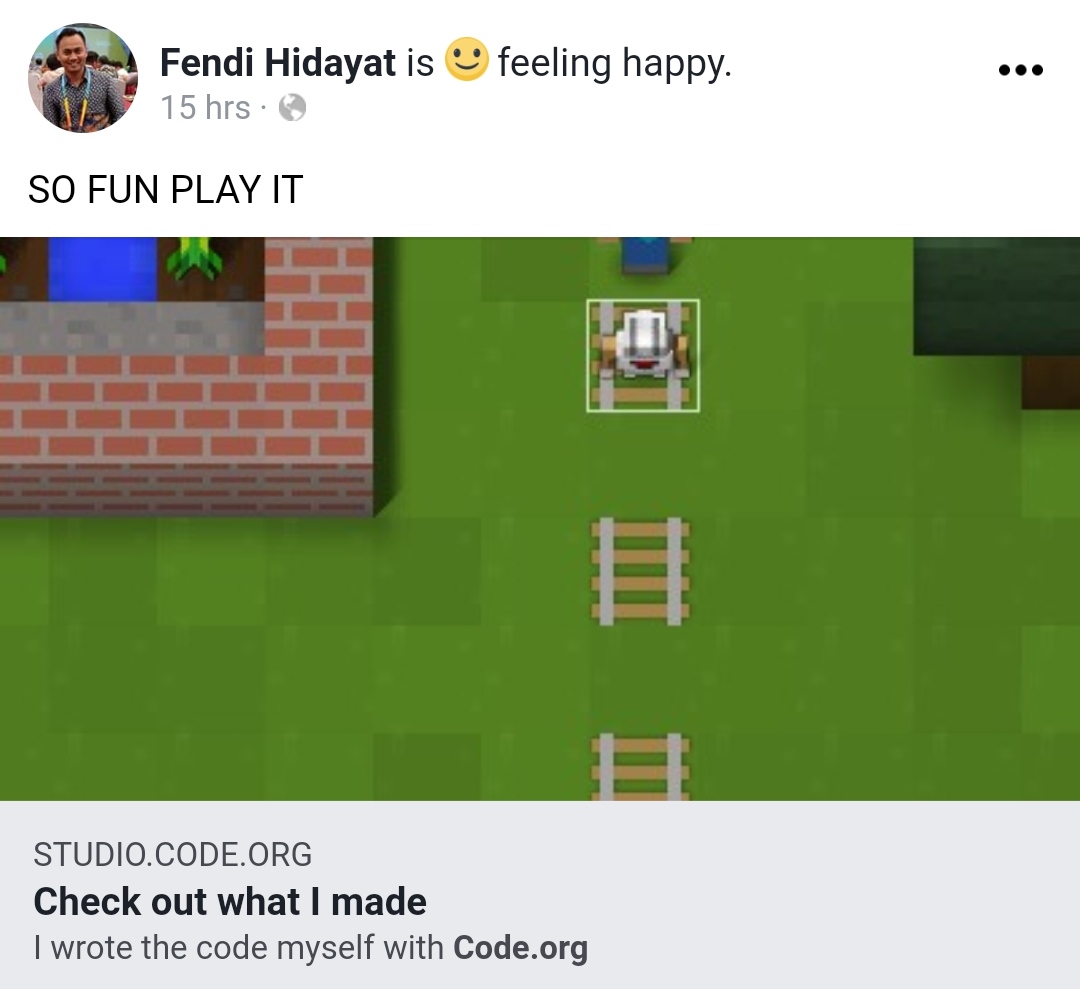Open the STUDIO.CODE.ORG domain link
Viewport: 1080px width, 989px height.
coord(172,855)
